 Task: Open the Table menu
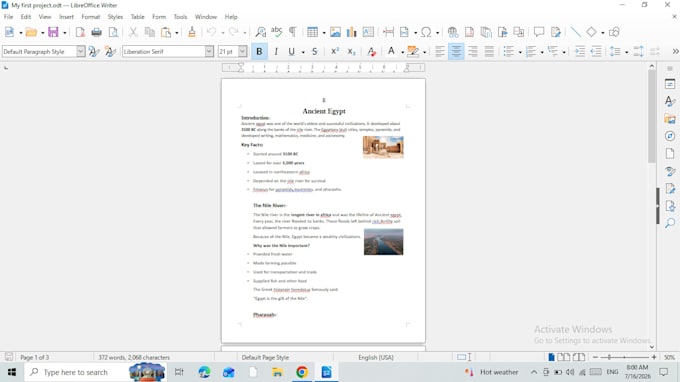point(137,17)
